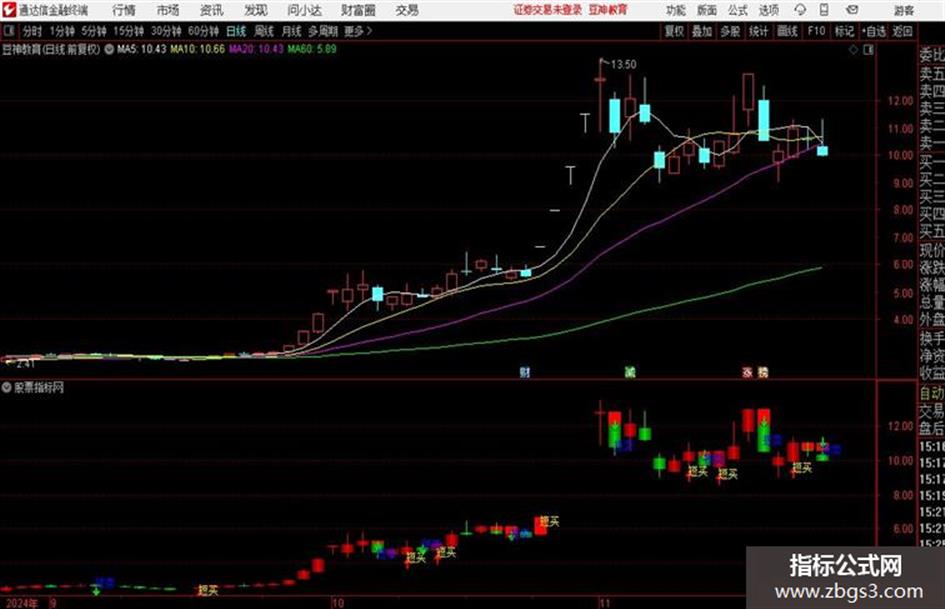Click the 2024年 date label
This screenshot has width=945, height=609.
pos(22,603)
